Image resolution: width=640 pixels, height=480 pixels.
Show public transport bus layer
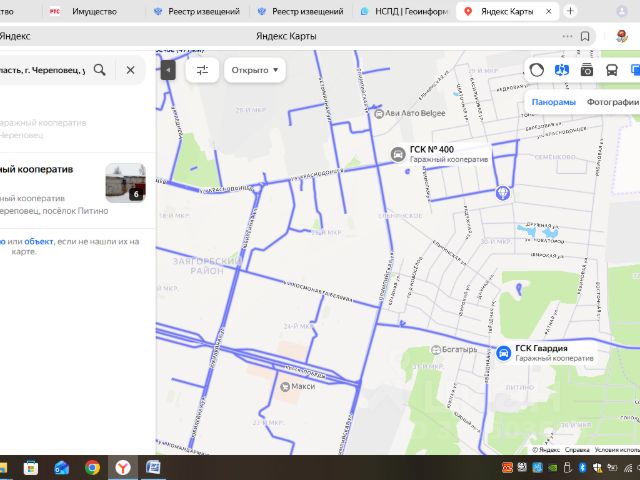[611, 70]
